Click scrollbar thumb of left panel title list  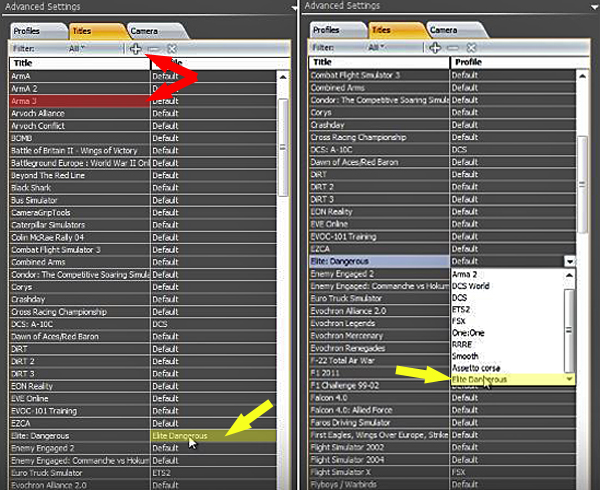coord(283,148)
